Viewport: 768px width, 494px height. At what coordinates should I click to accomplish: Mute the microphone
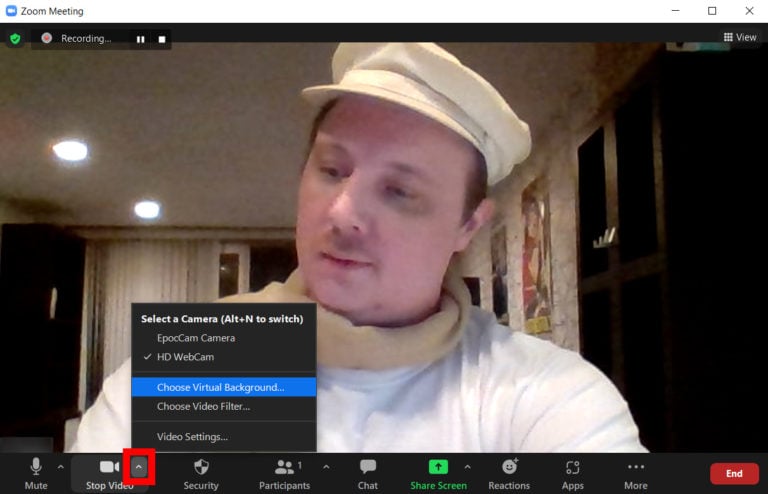click(36, 472)
